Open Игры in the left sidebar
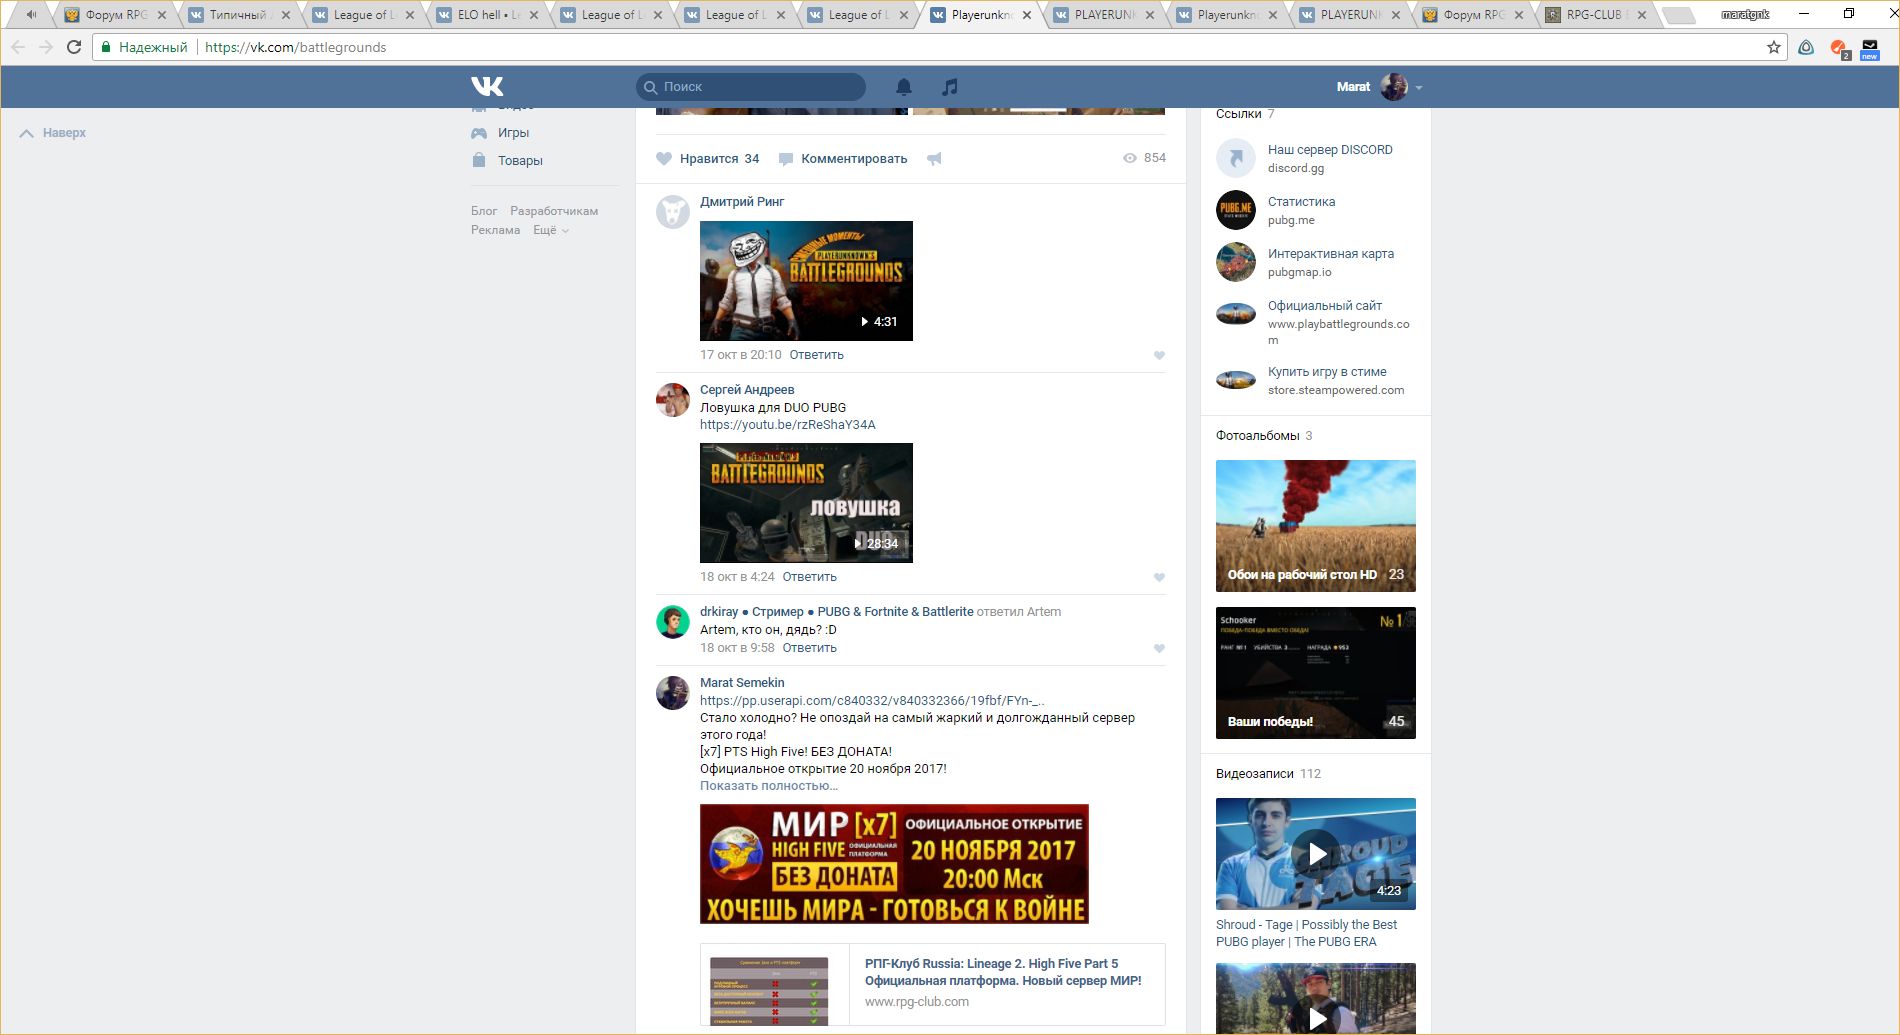Viewport: 1900px width, 1035px height. (513, 133)
